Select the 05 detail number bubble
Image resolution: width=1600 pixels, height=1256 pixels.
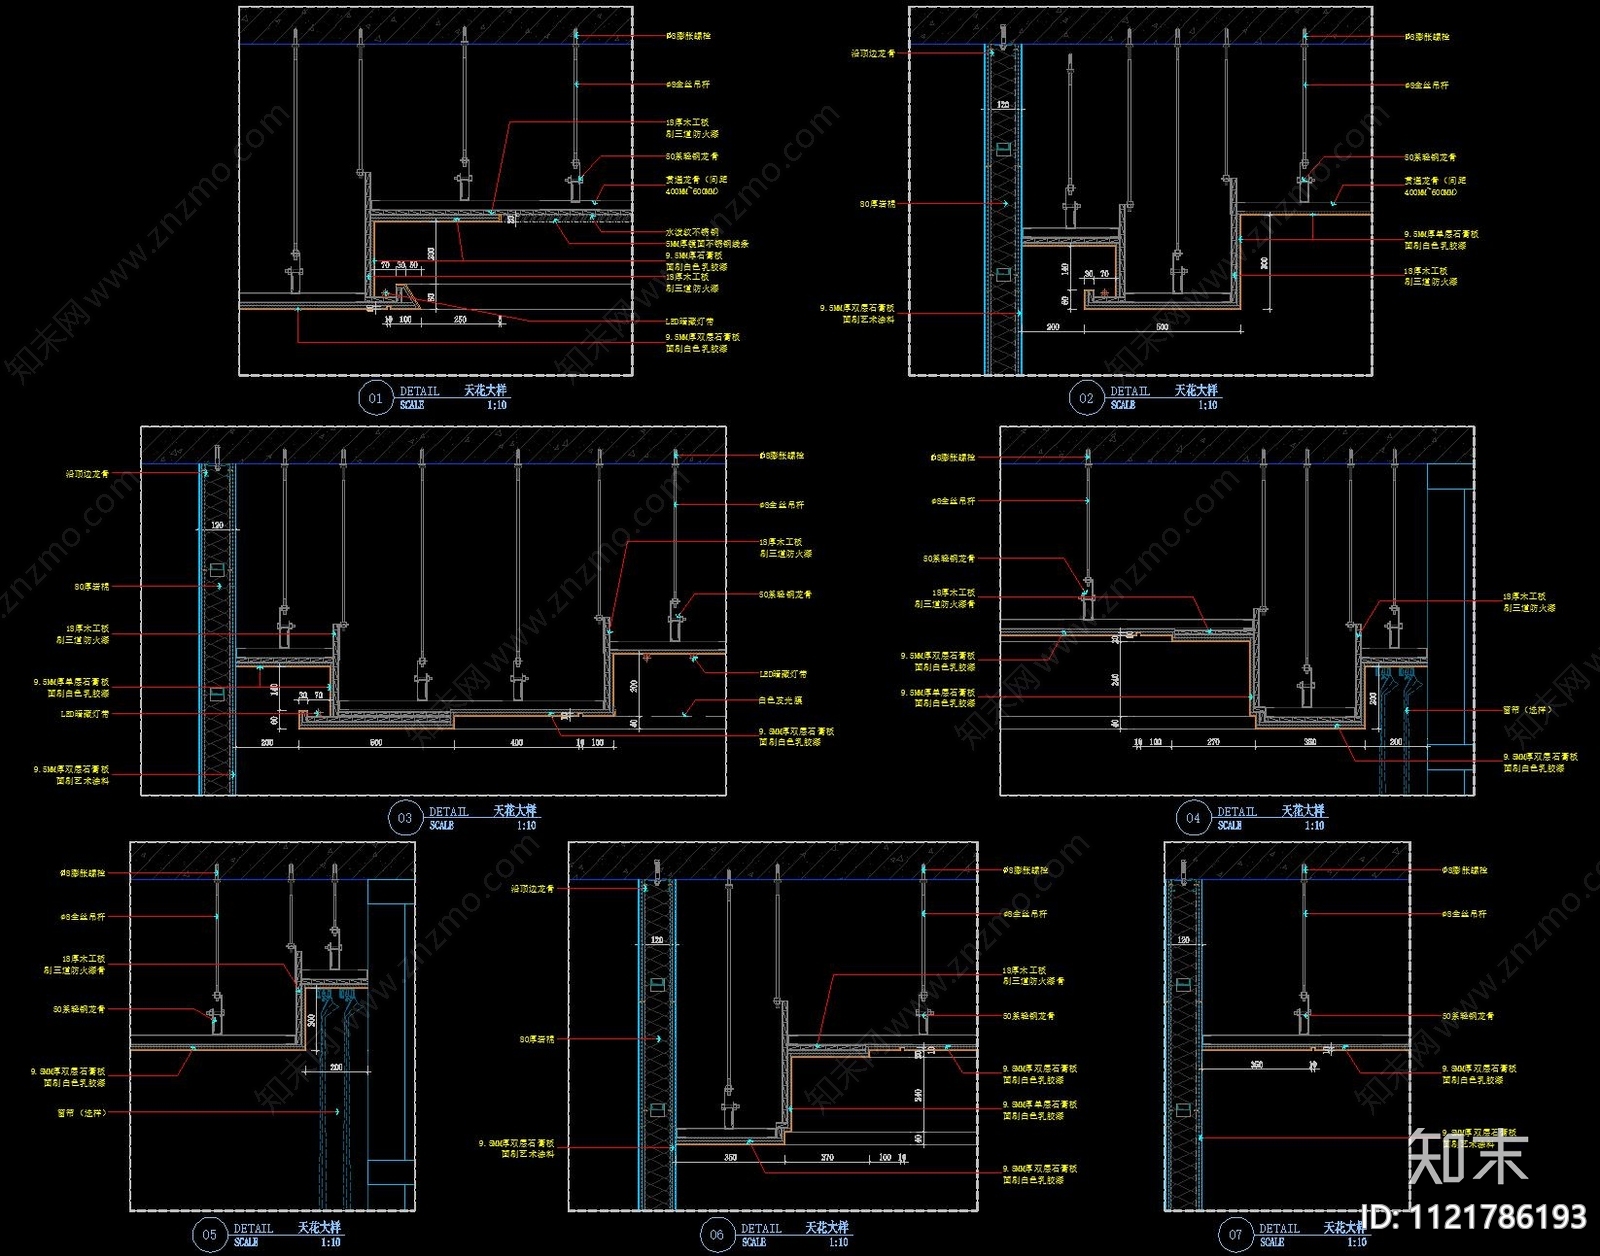(209, 1234)
